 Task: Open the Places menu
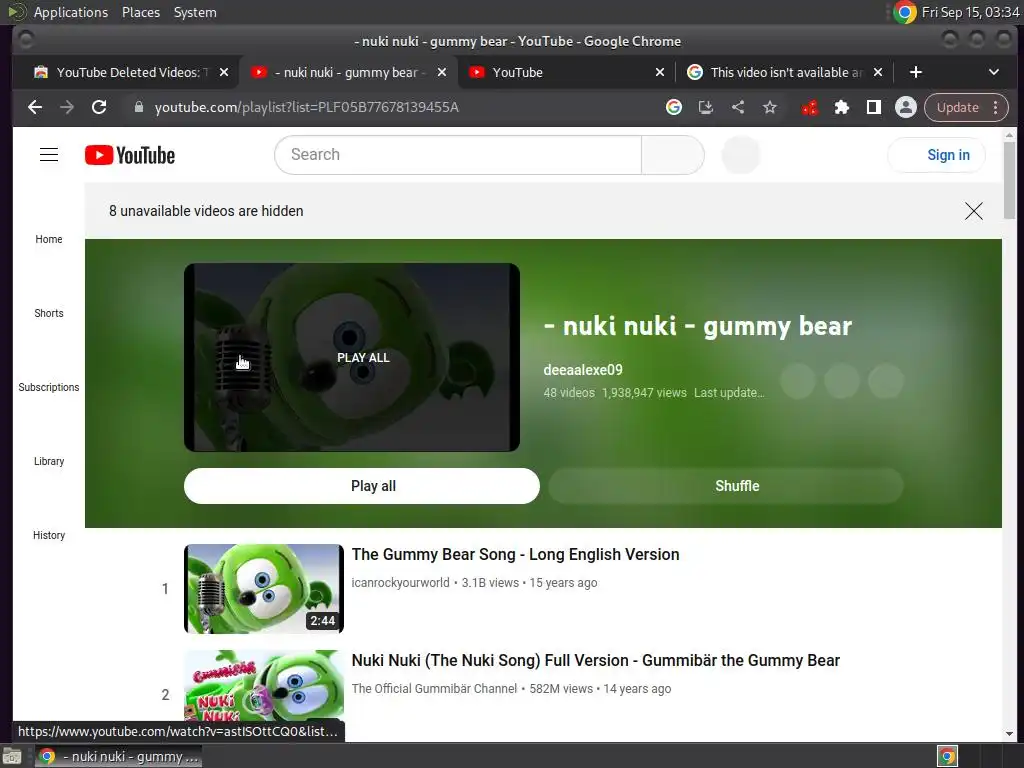pos(140,12)
